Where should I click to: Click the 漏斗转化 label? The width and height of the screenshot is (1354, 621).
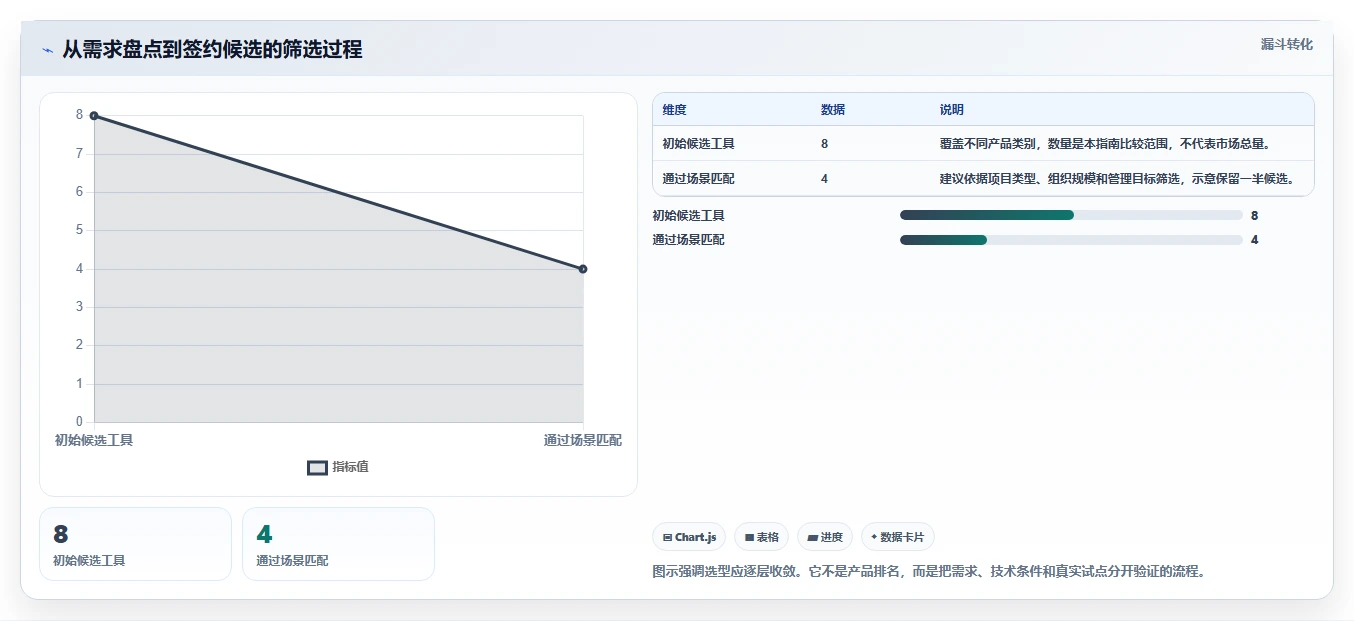[1286, 44]
